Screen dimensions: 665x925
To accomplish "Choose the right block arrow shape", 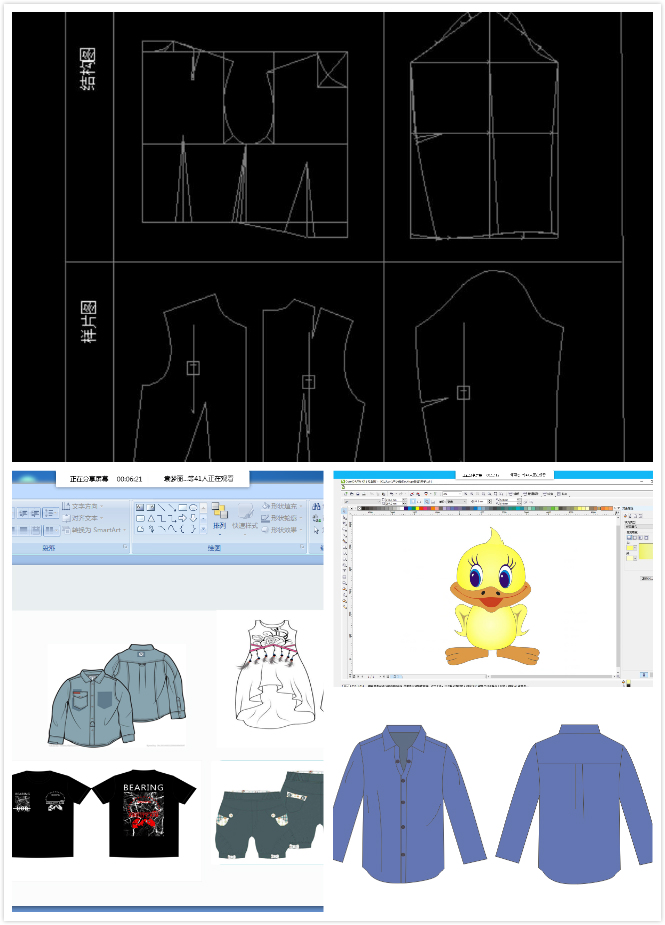I will 182,518.
